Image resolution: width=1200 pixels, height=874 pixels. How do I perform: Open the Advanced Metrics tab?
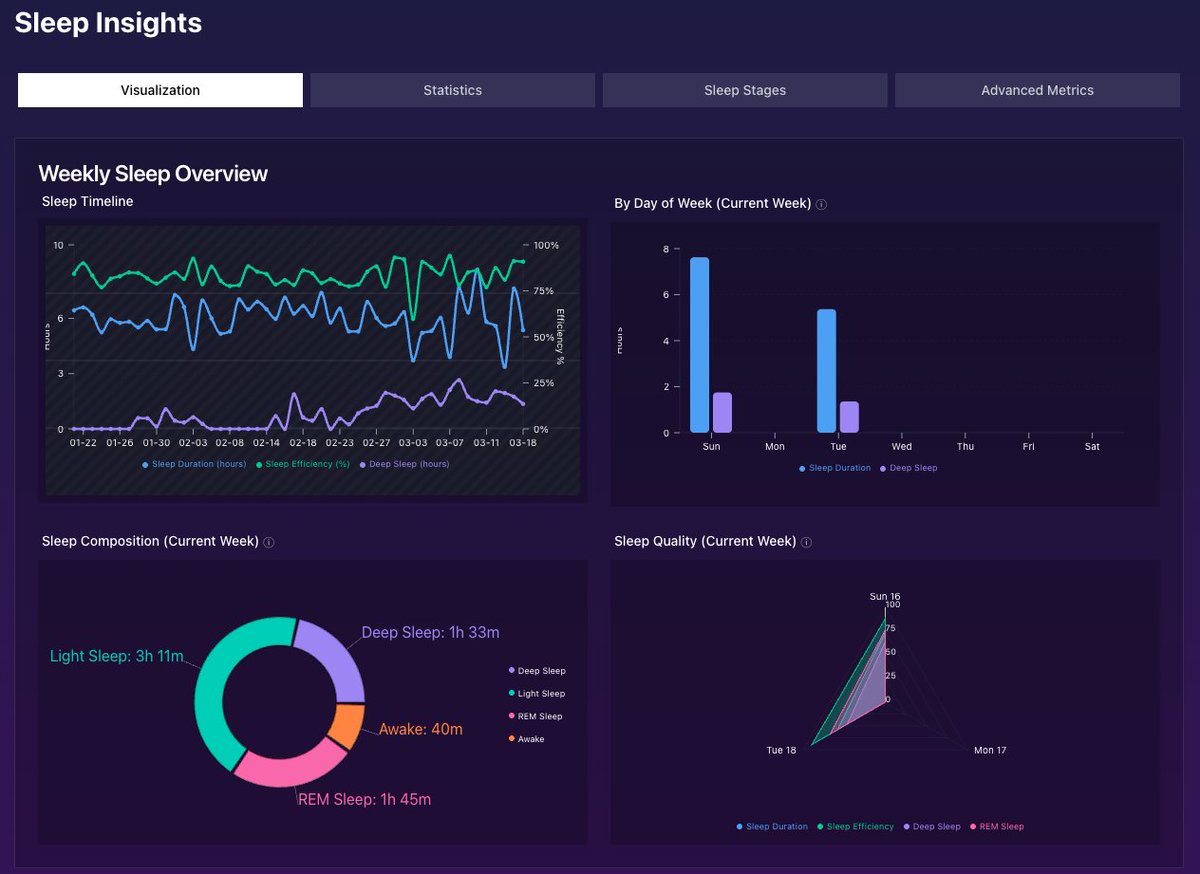pyautogui.click(x=1037, y=90)
